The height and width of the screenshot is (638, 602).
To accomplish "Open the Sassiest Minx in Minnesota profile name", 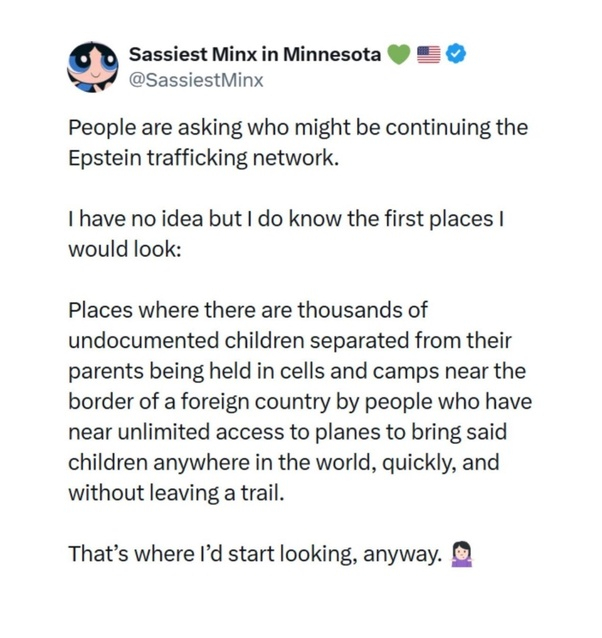I will tap(255, 55).
